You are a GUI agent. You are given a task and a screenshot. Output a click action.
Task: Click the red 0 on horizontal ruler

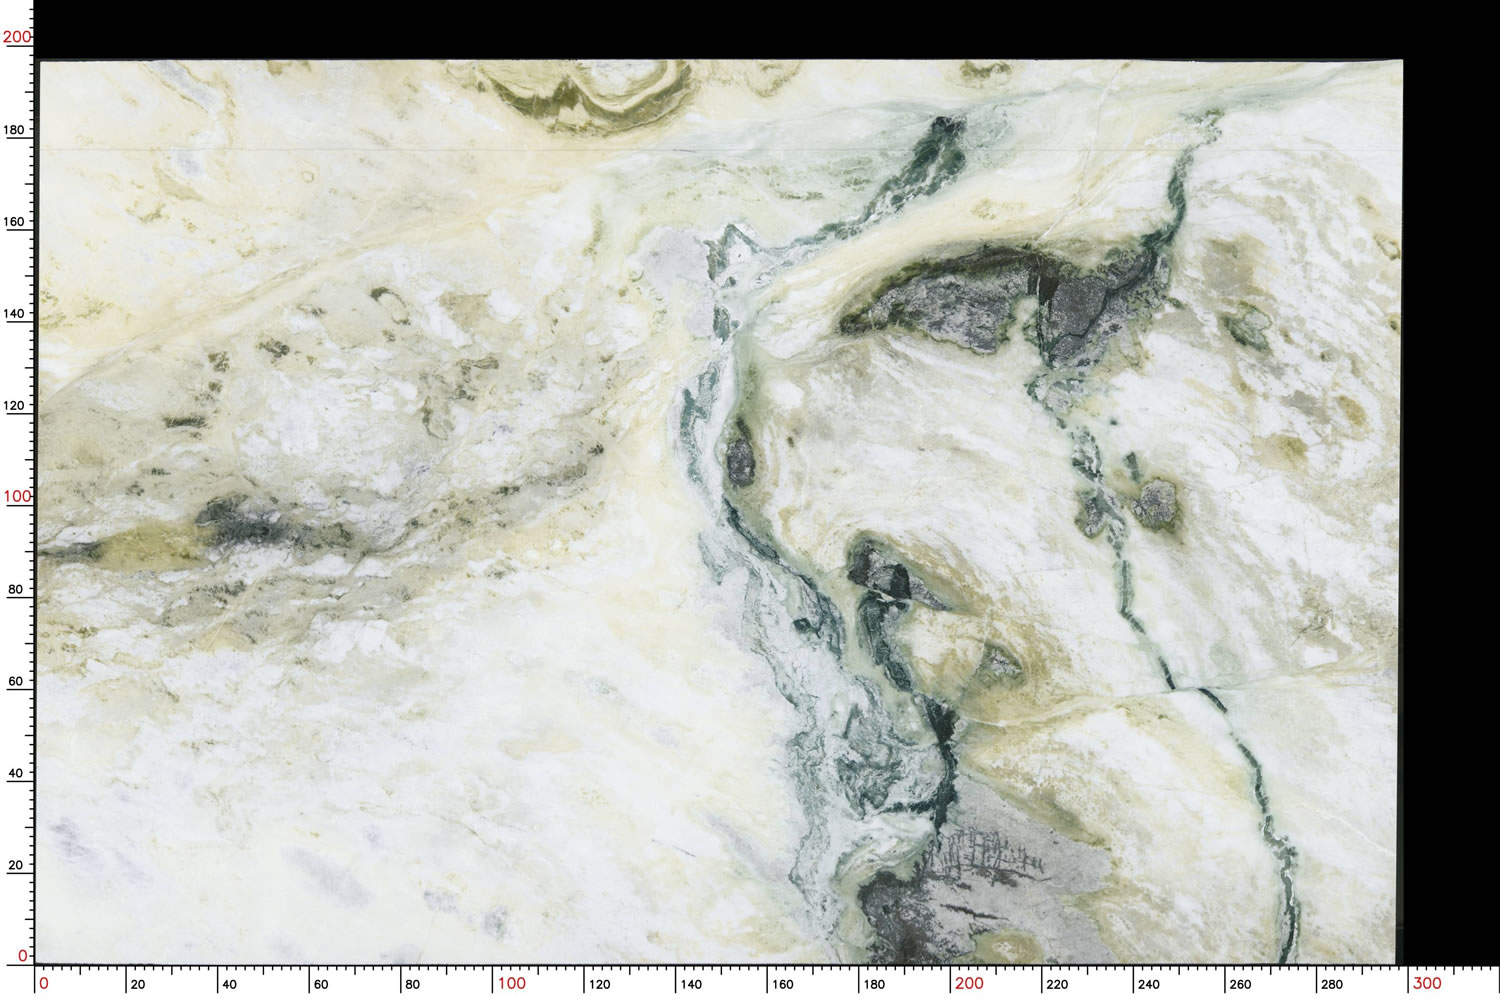tap(43, 983)
